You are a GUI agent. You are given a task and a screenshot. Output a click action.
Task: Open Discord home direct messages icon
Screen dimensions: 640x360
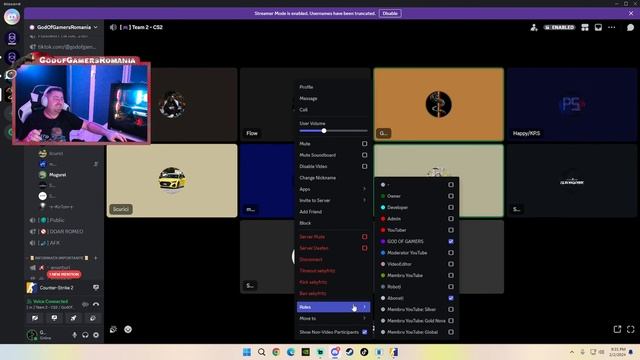coord(12,17)
